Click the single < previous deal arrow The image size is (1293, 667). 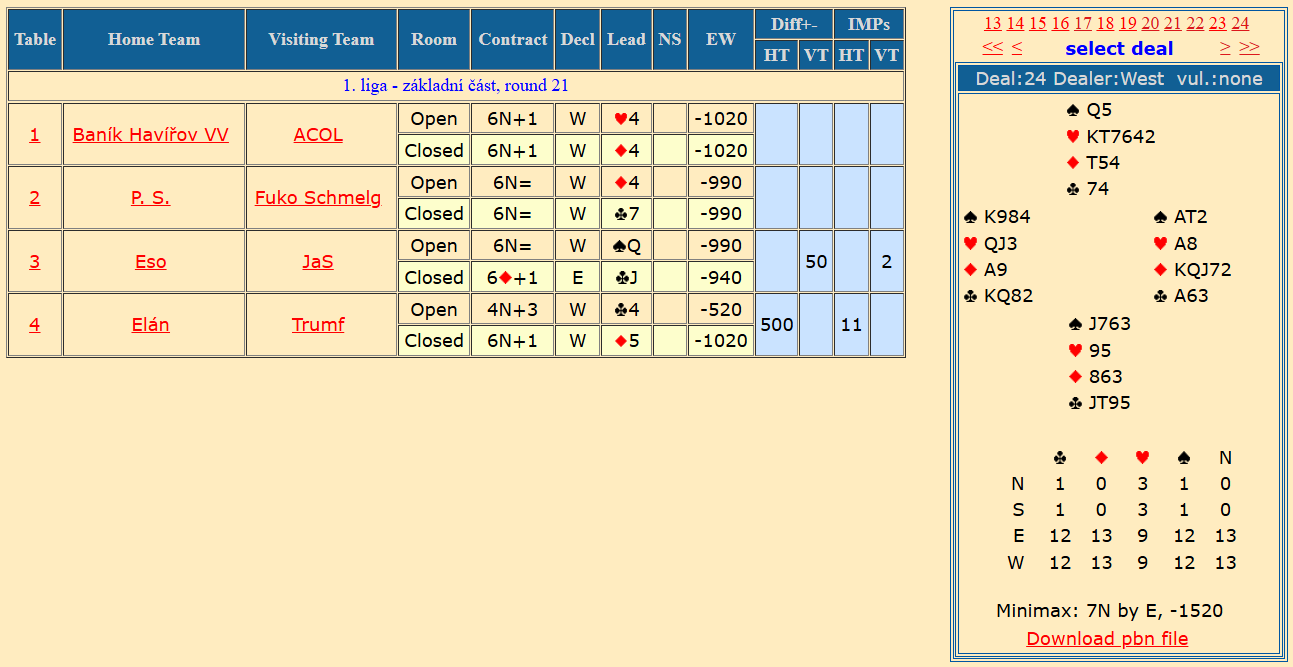pyautogui.click(x=1017, y=48)
